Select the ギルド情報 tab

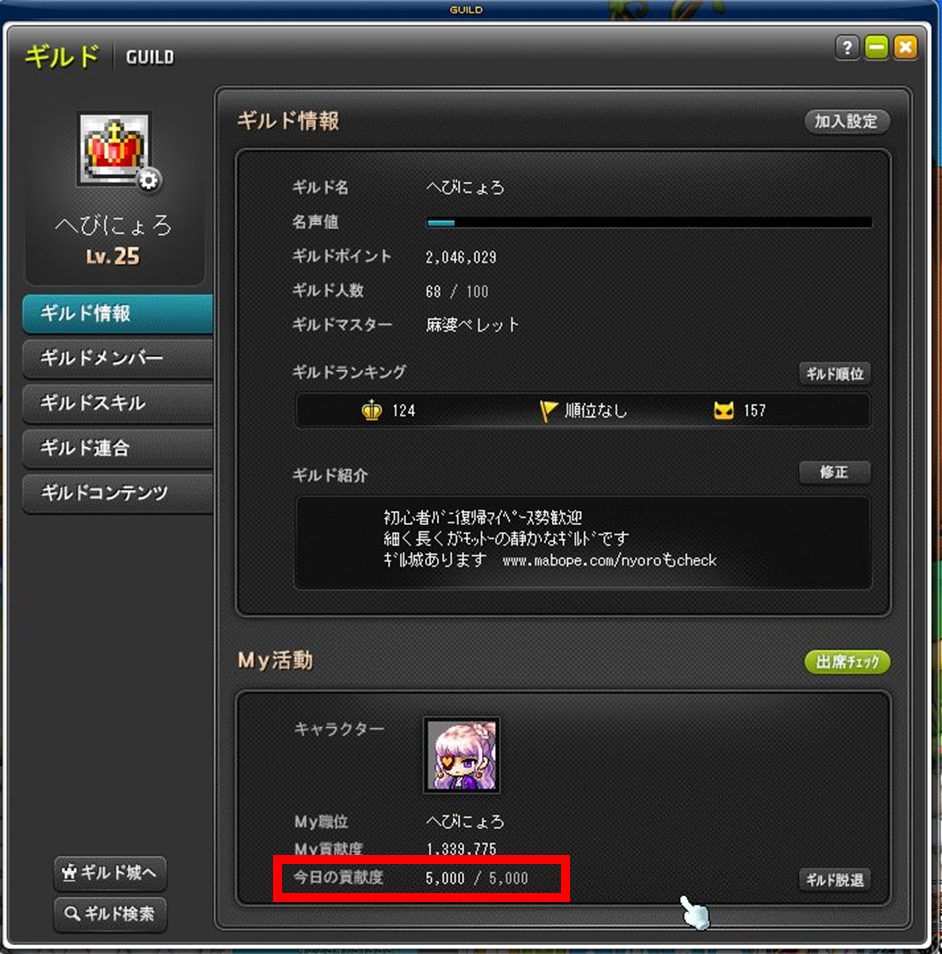click(117, 314)
